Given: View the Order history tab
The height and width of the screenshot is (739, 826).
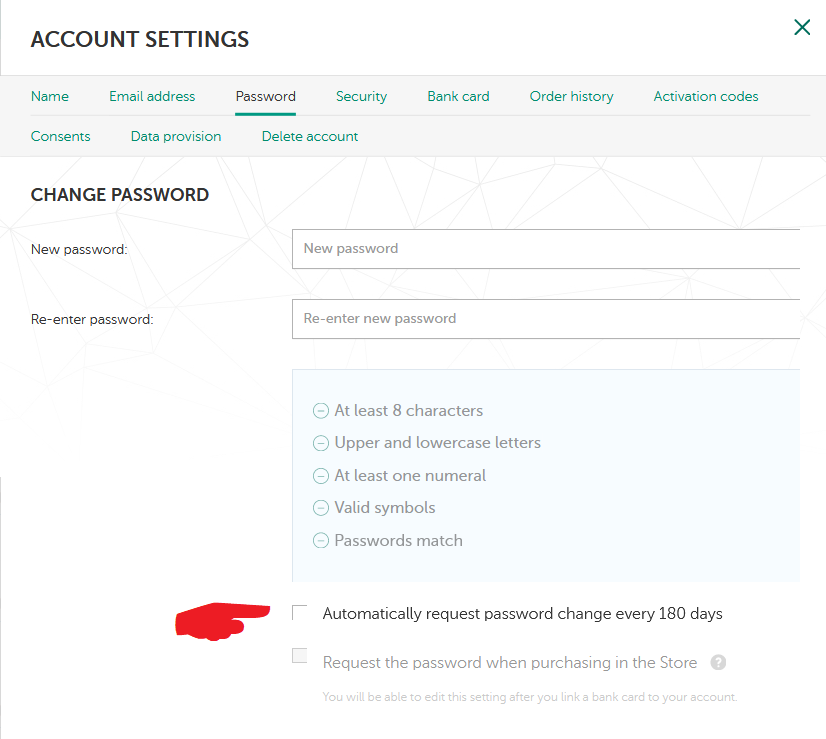Looking at the screenshot, I should tap(571, 97).
